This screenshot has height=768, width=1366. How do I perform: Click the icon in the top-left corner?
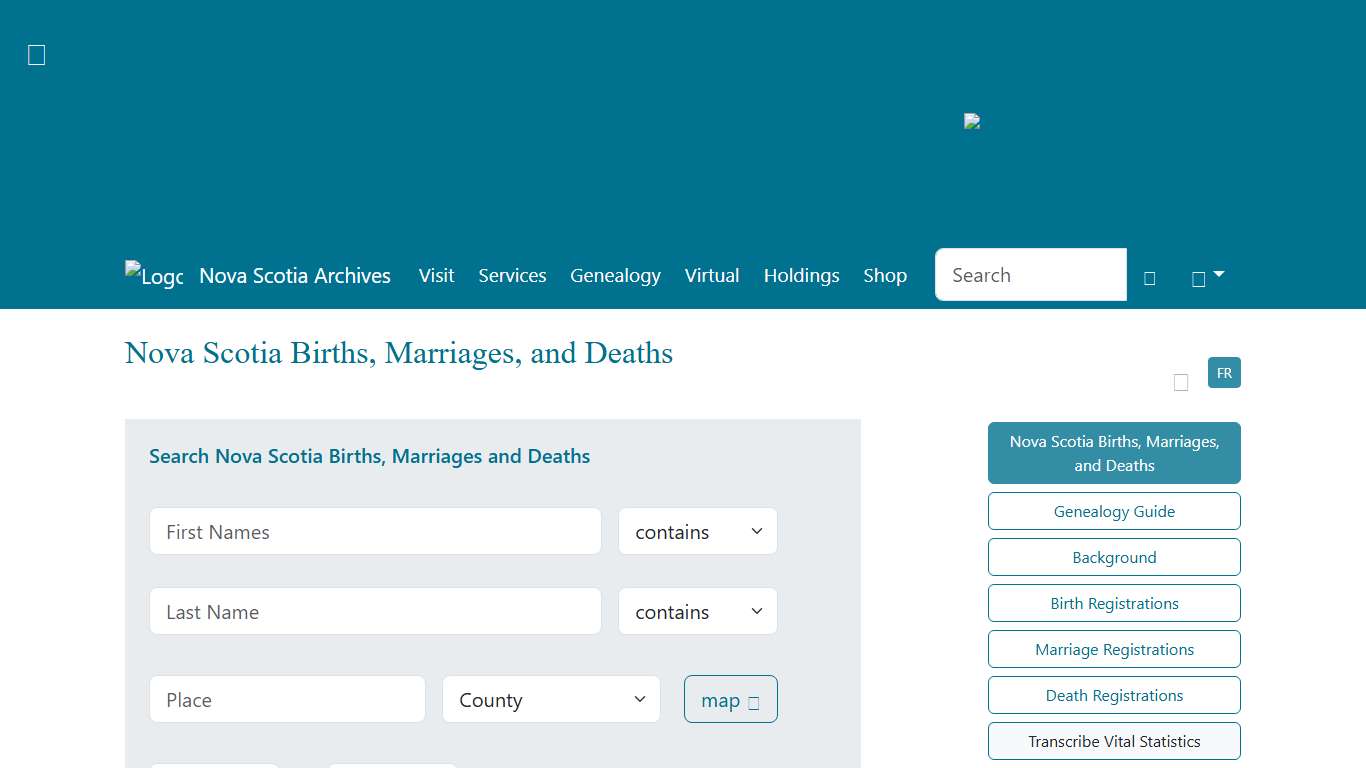coord(36,54)
